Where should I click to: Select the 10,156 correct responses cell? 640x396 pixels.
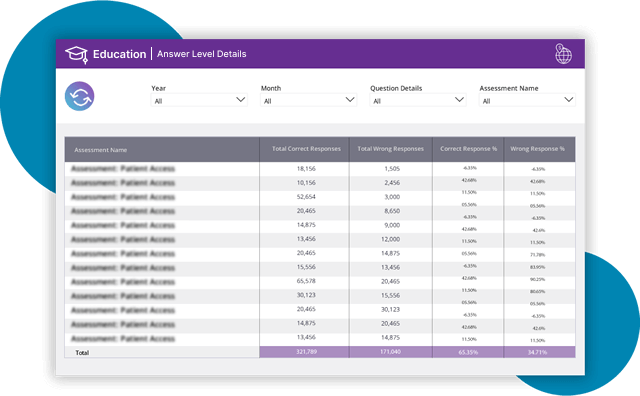[306, 182]
